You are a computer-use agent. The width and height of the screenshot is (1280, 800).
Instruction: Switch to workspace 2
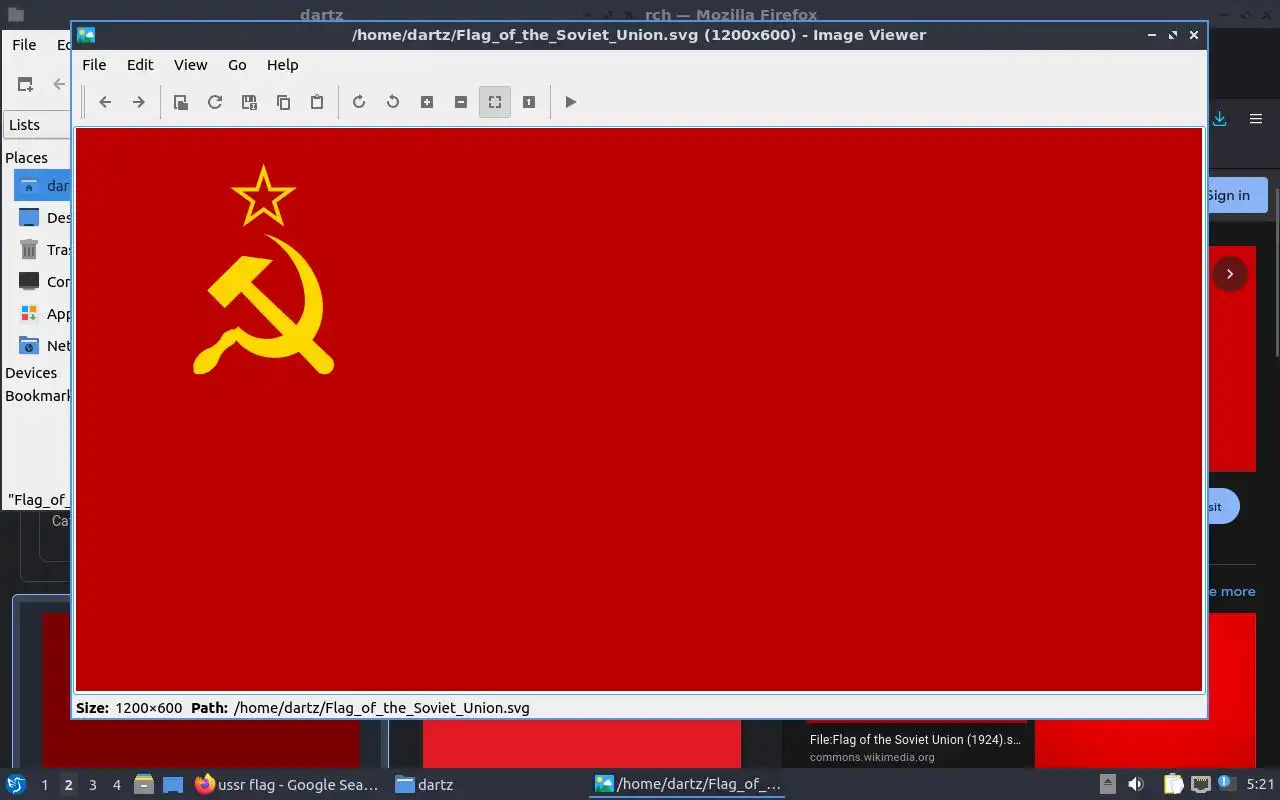[68, 785]
